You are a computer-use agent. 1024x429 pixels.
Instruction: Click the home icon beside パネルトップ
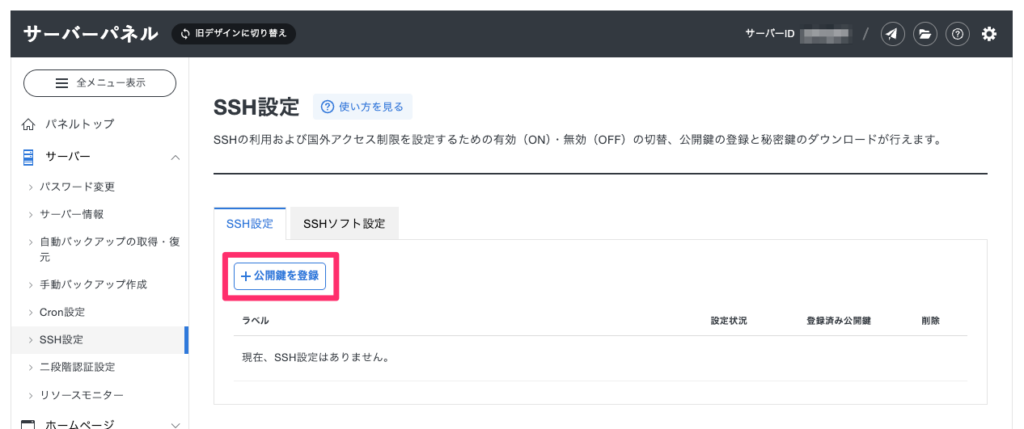coord(29,124)
